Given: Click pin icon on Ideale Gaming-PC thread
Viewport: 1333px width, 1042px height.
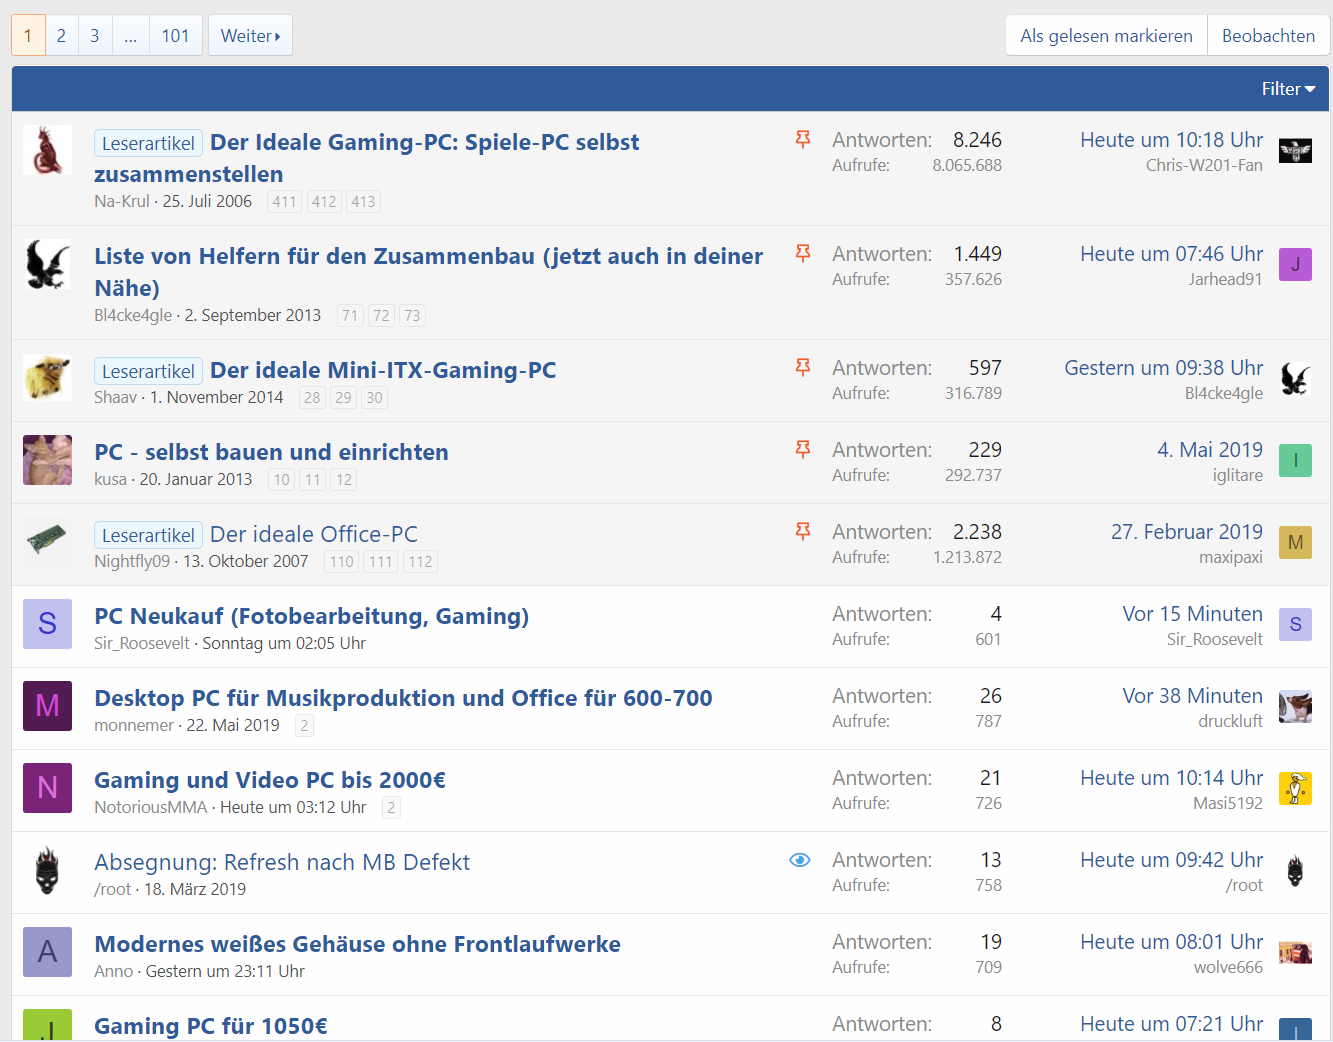Looking at the screenshot, I should click(x=802, y=139).
